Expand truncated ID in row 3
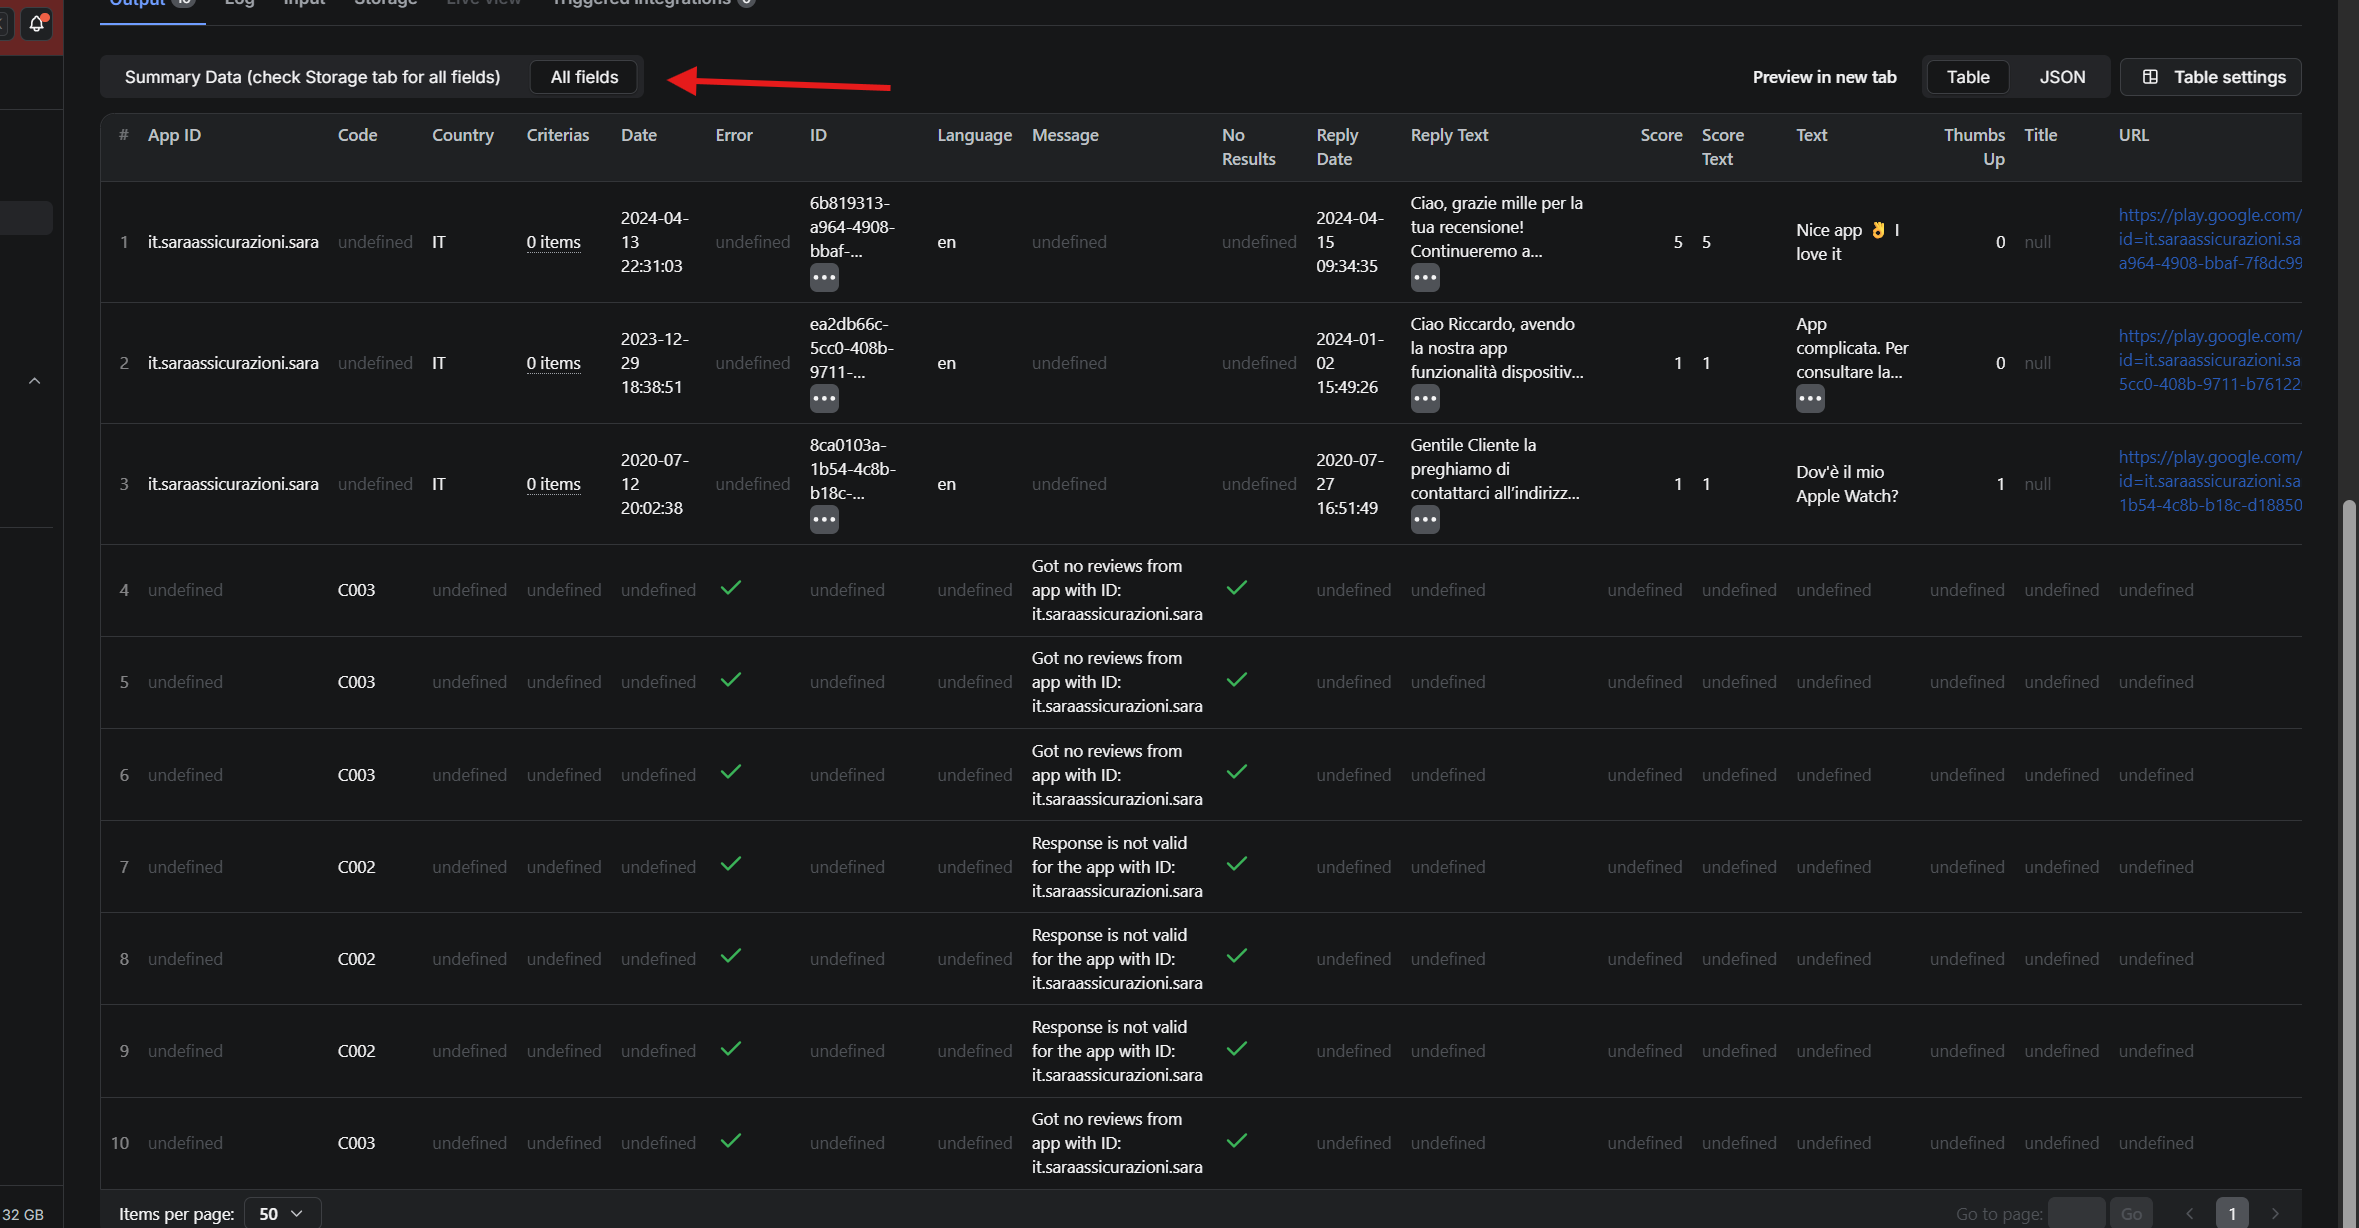The image size is (2359, 1228). point(824,519)
